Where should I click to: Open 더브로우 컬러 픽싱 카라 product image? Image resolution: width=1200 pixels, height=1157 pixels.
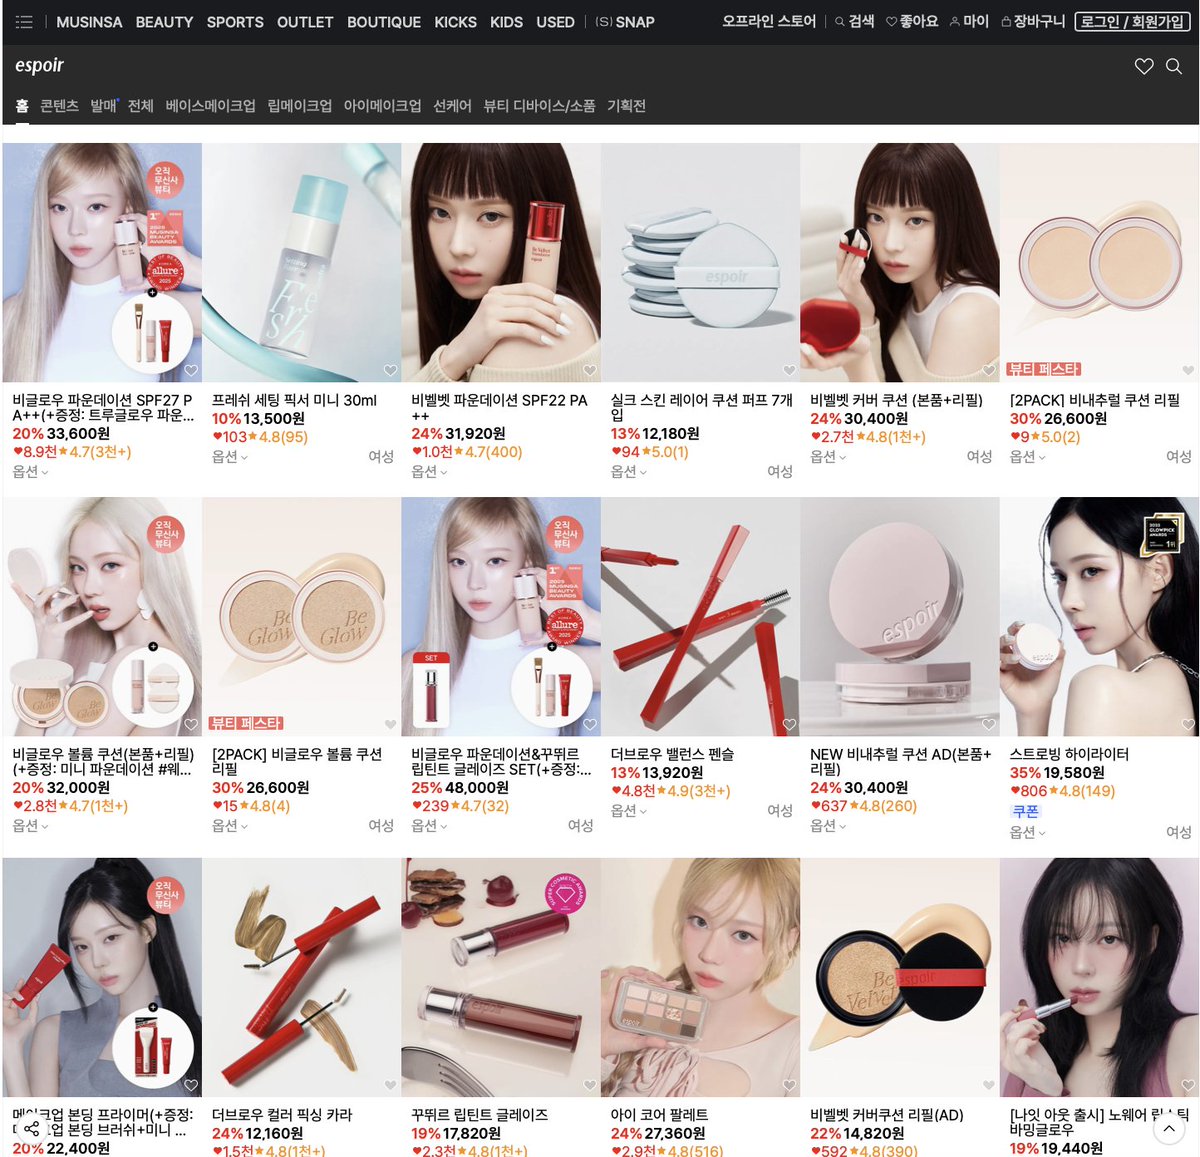click(301, 977)
